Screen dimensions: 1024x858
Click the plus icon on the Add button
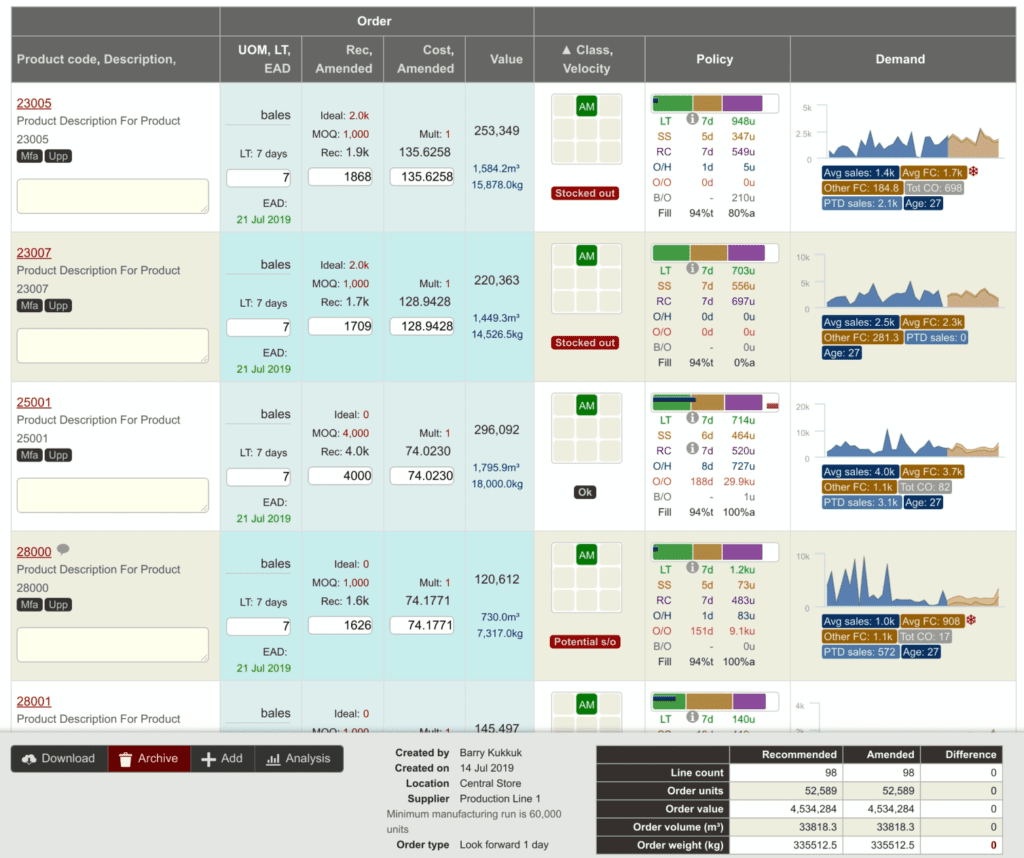[207, 758]
